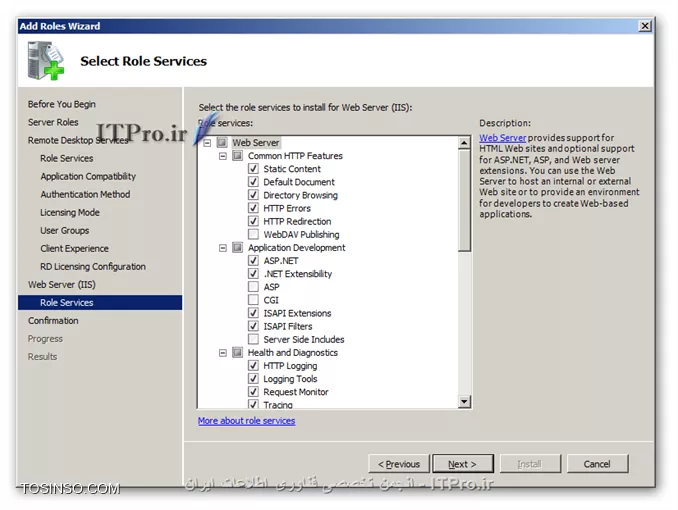Open RD Licensing Configuration step
This screenshot has height=510, width=678.
click(x=93, y=266)
